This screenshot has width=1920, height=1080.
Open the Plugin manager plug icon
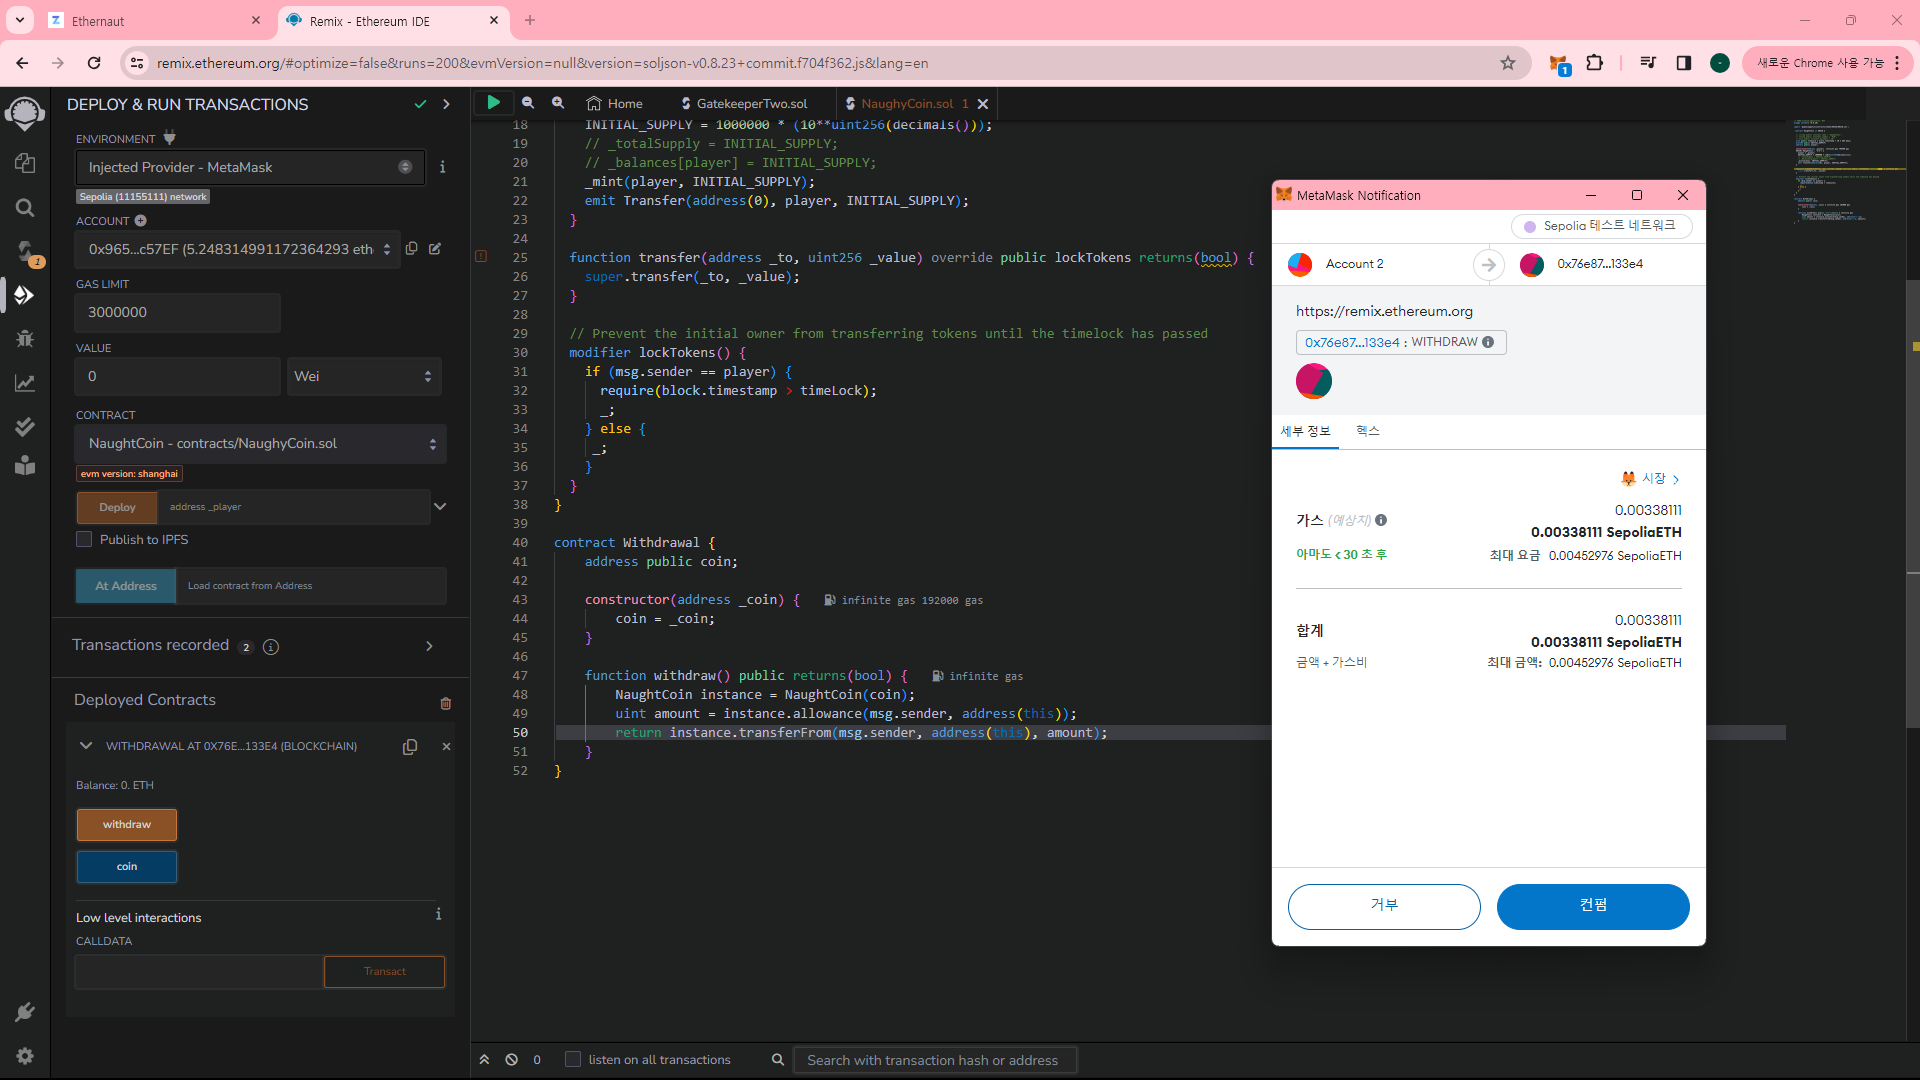coord(25,1012)
